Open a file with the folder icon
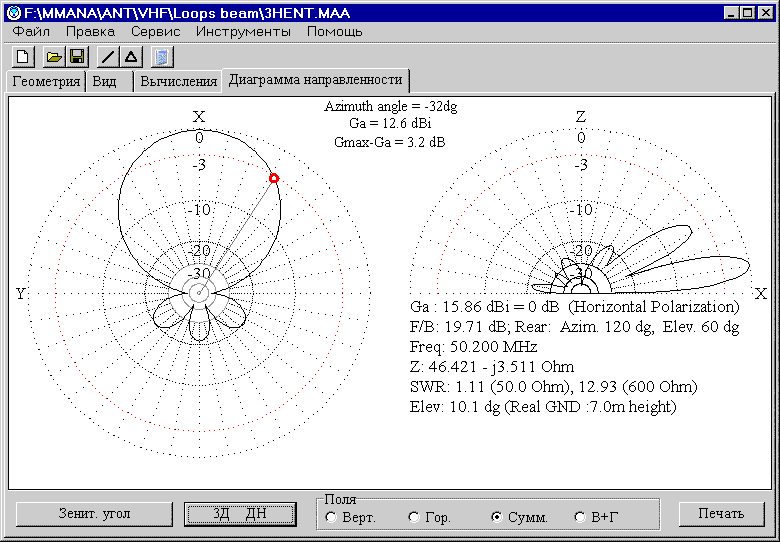The height and width of the screenshot is (542, 780). (53, 57)
